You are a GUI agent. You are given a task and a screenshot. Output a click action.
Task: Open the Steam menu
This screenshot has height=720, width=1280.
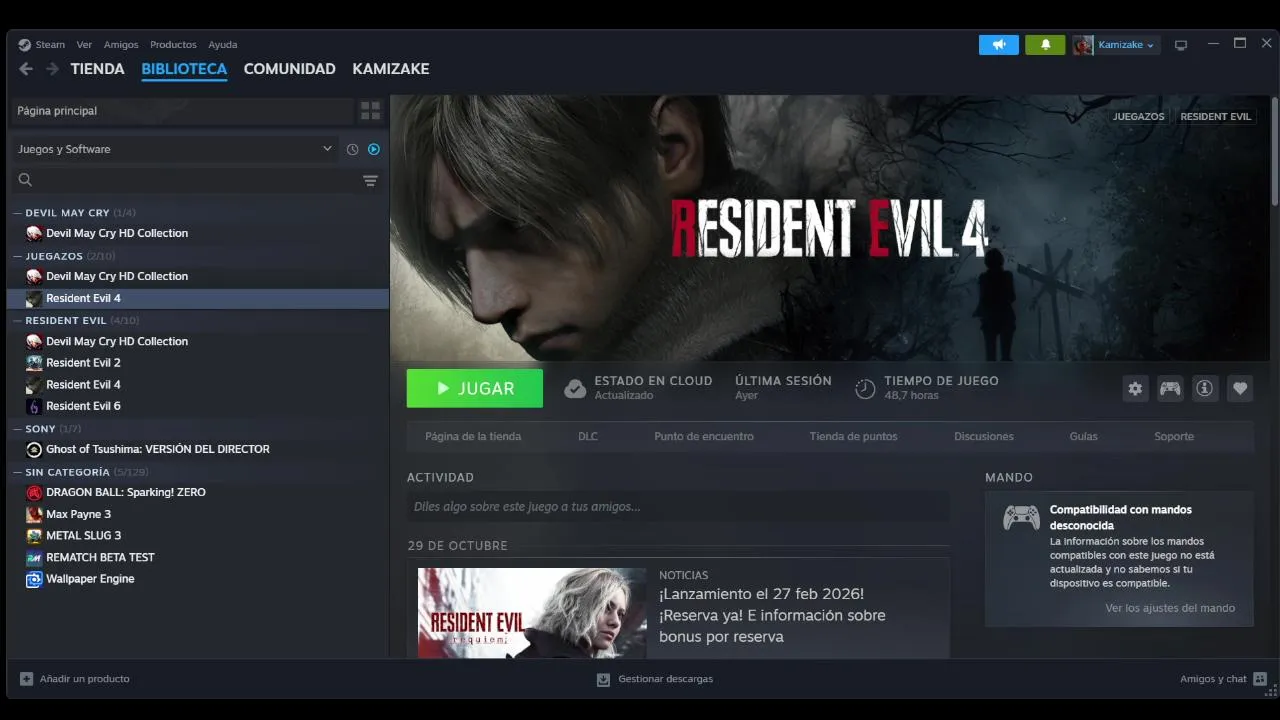click(x=50, y=45)
